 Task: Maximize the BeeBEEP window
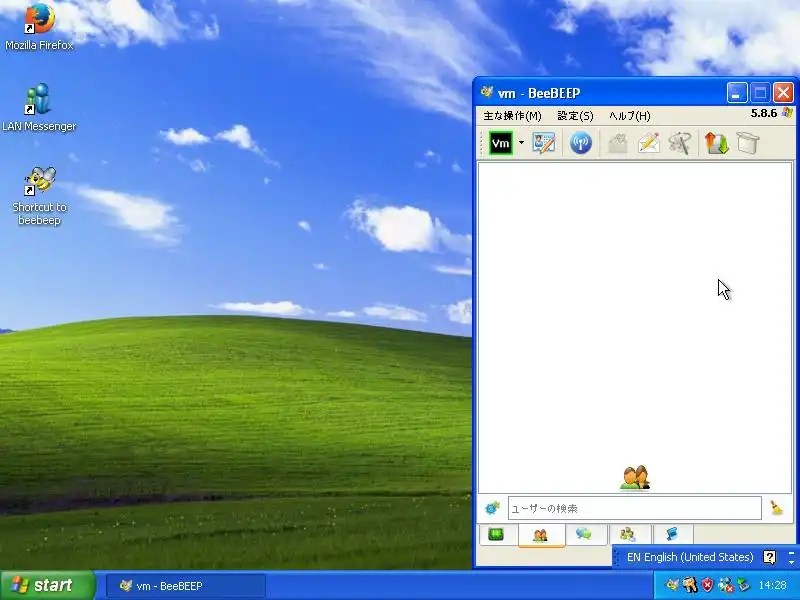(760, 93)
